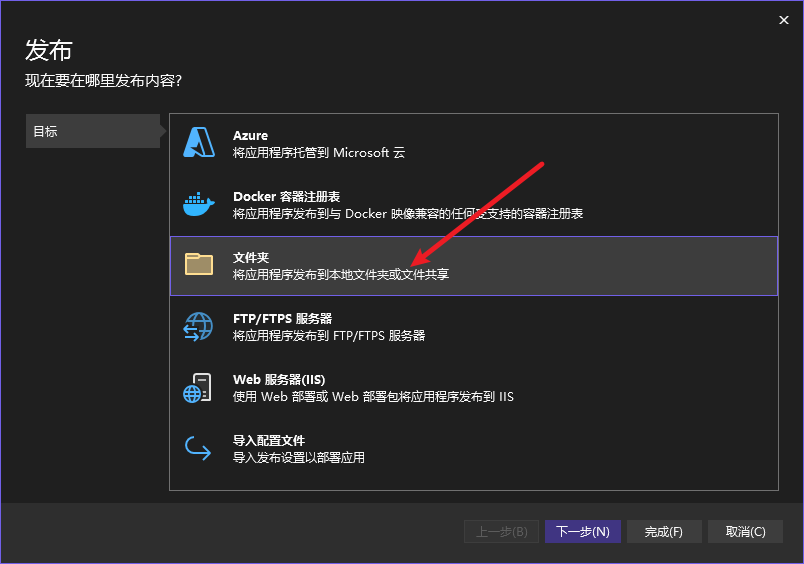Select the 目标 step tab
Viewport: 804px width, 564px height.
[93, 131]
